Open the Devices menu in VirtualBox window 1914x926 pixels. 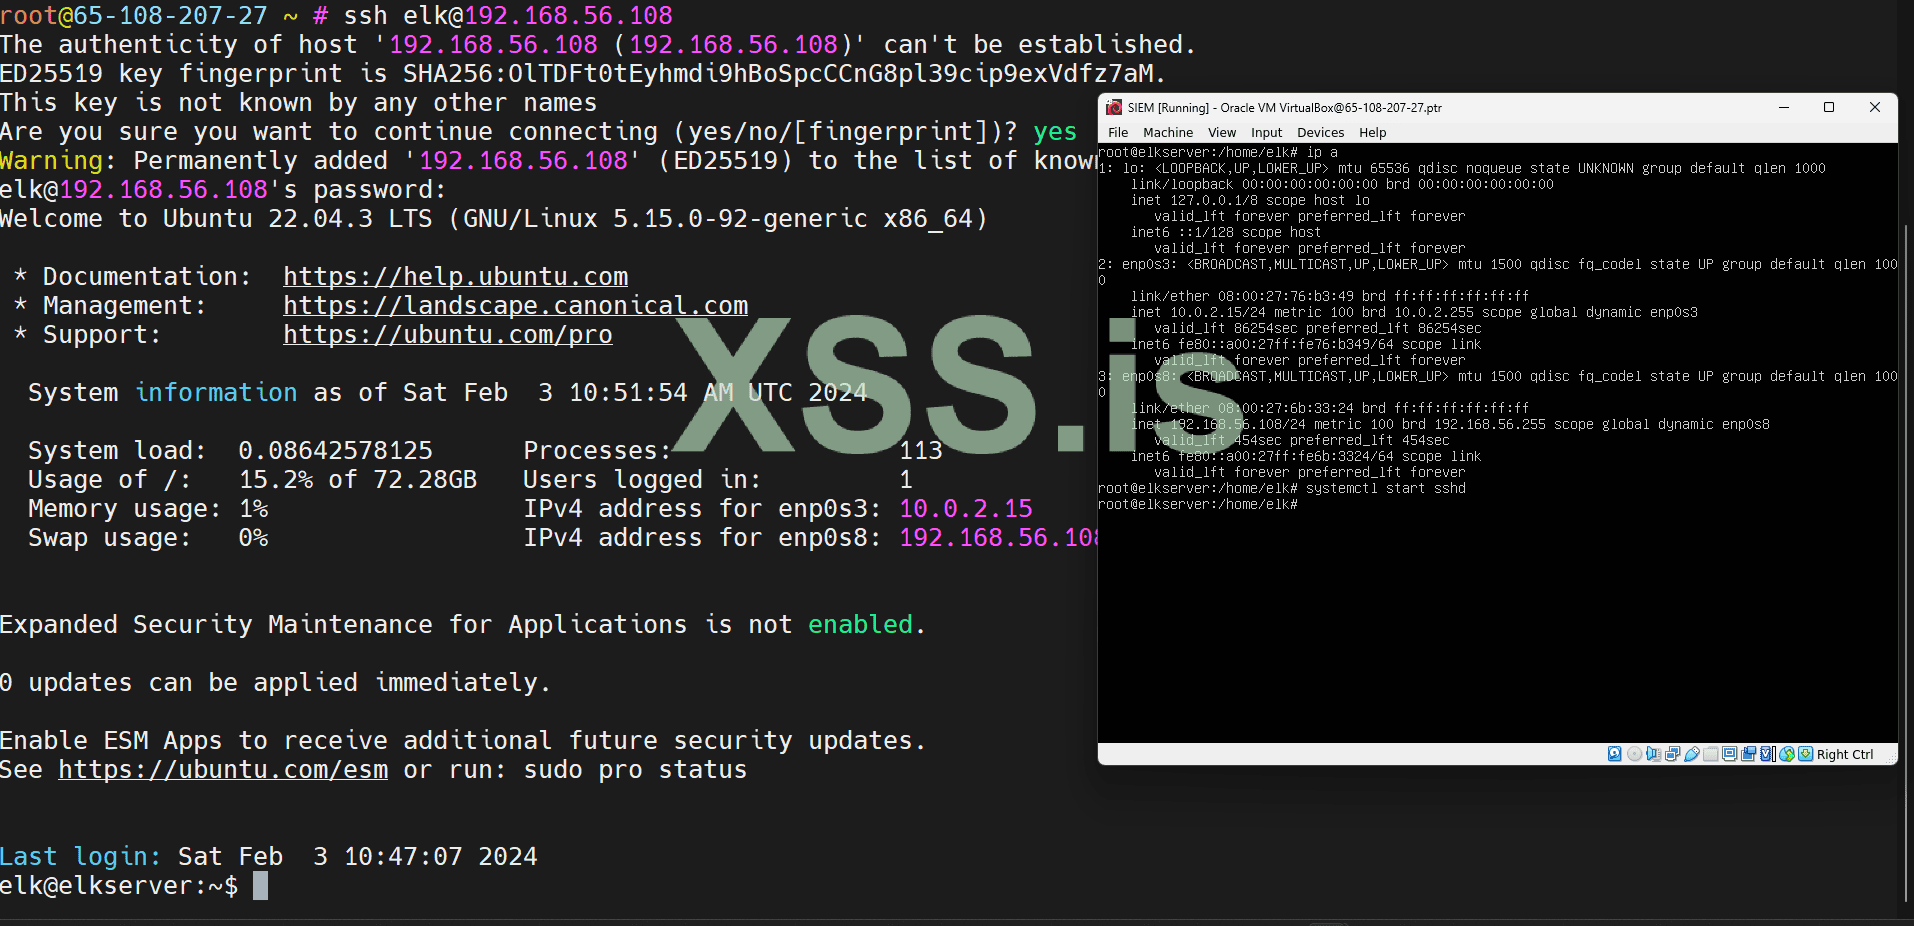pyautogui.click(x=1320, y=132)
